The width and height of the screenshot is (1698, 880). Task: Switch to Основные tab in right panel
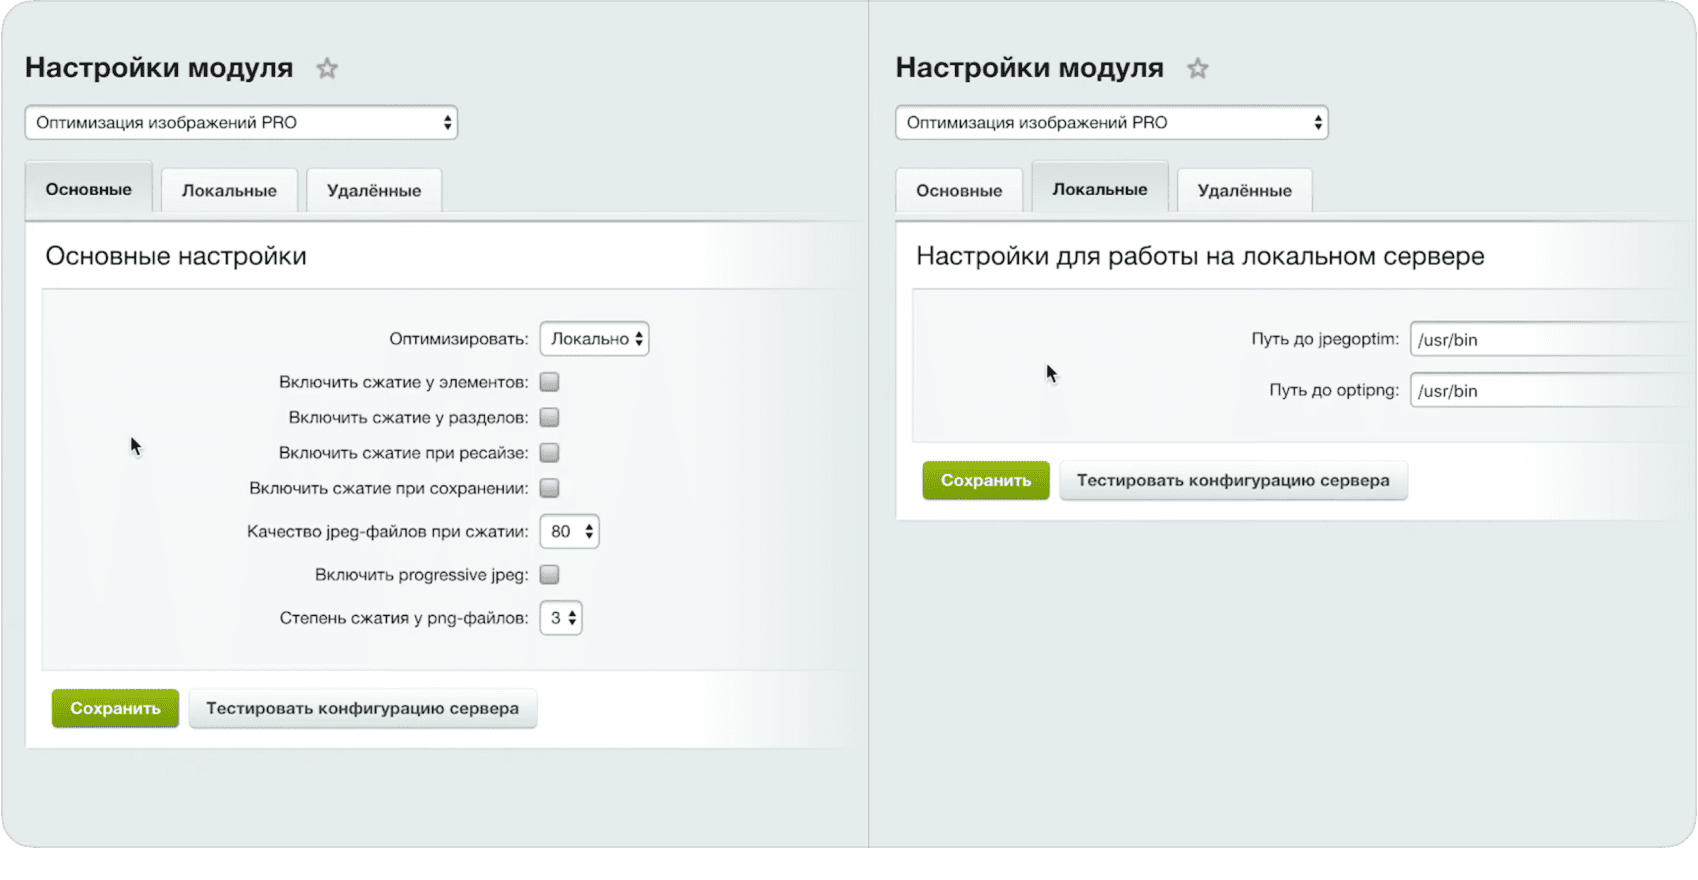(x=959, y=190)
